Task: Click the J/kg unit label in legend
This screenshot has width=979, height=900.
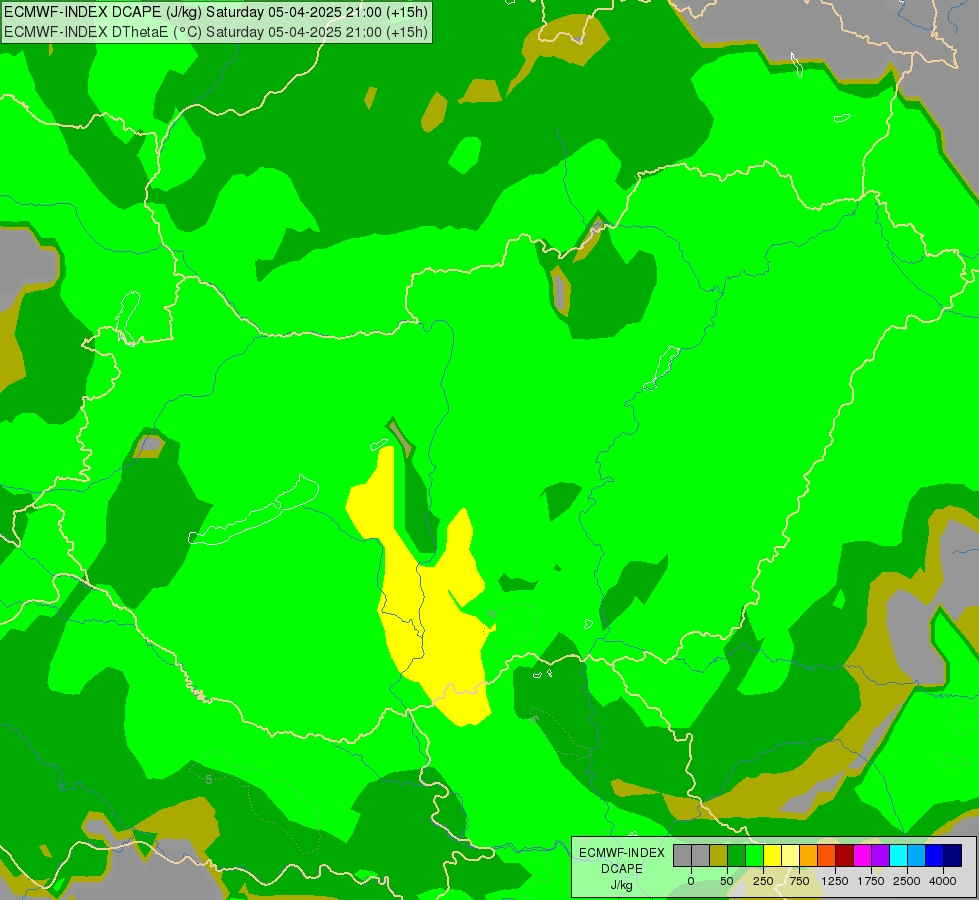Action: (621, 886)
